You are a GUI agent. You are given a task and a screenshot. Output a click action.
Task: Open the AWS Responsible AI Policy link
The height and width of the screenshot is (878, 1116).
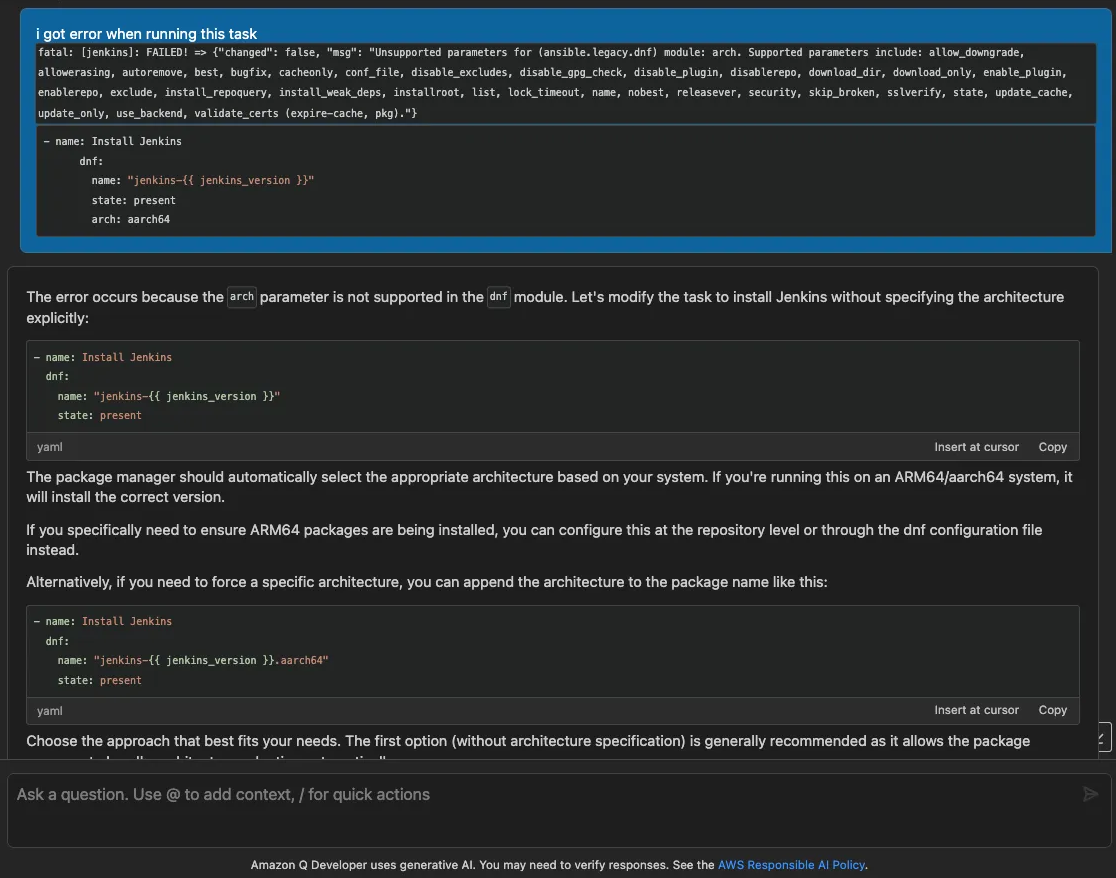[x=791, y=865]
